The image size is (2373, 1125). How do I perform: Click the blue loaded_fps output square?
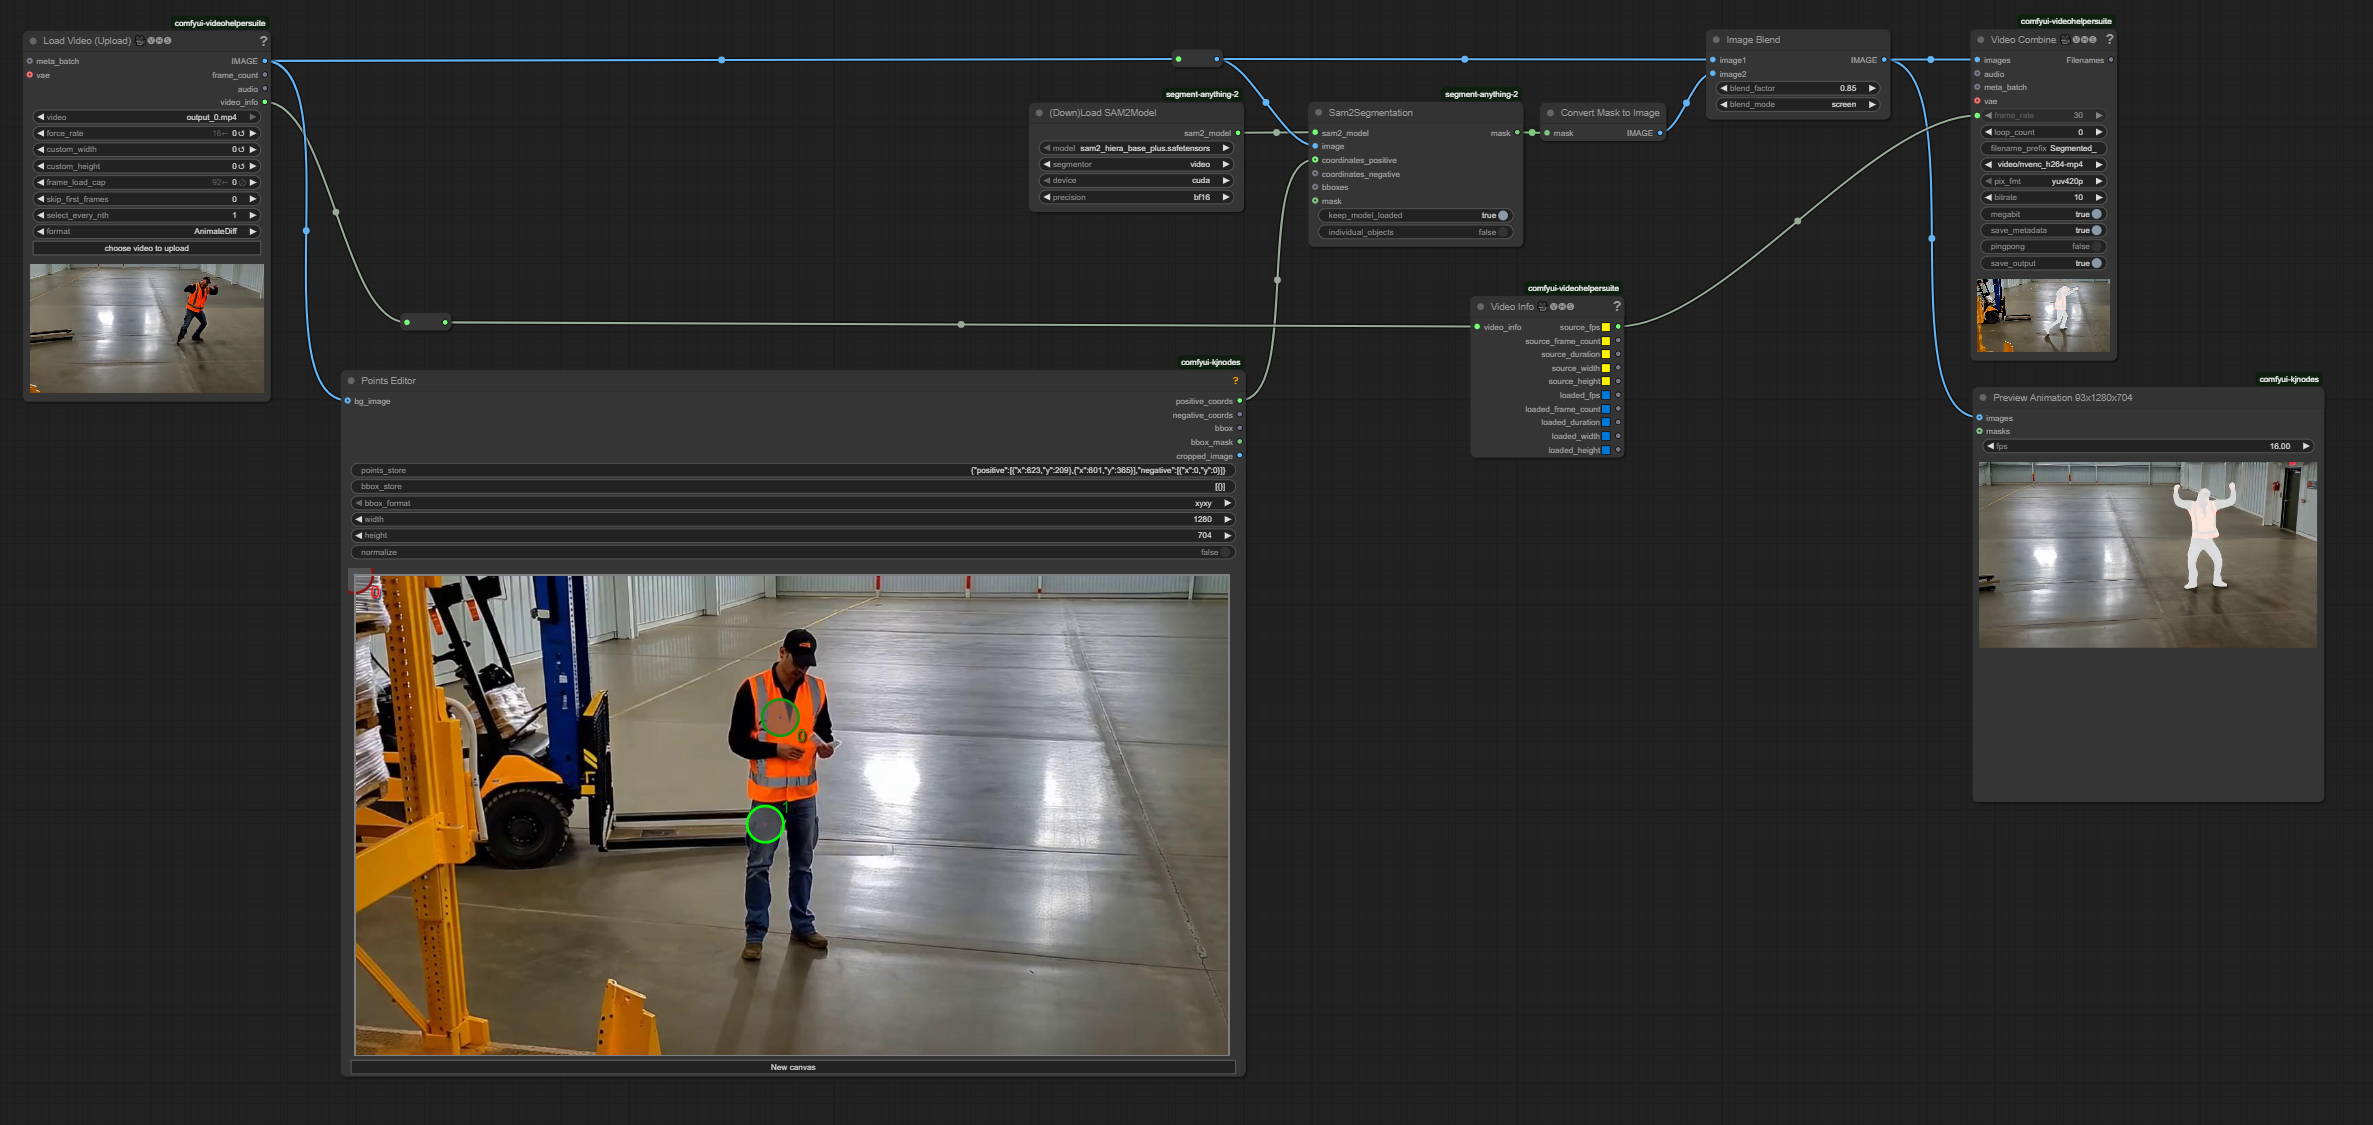click(x=1606, y=395)
